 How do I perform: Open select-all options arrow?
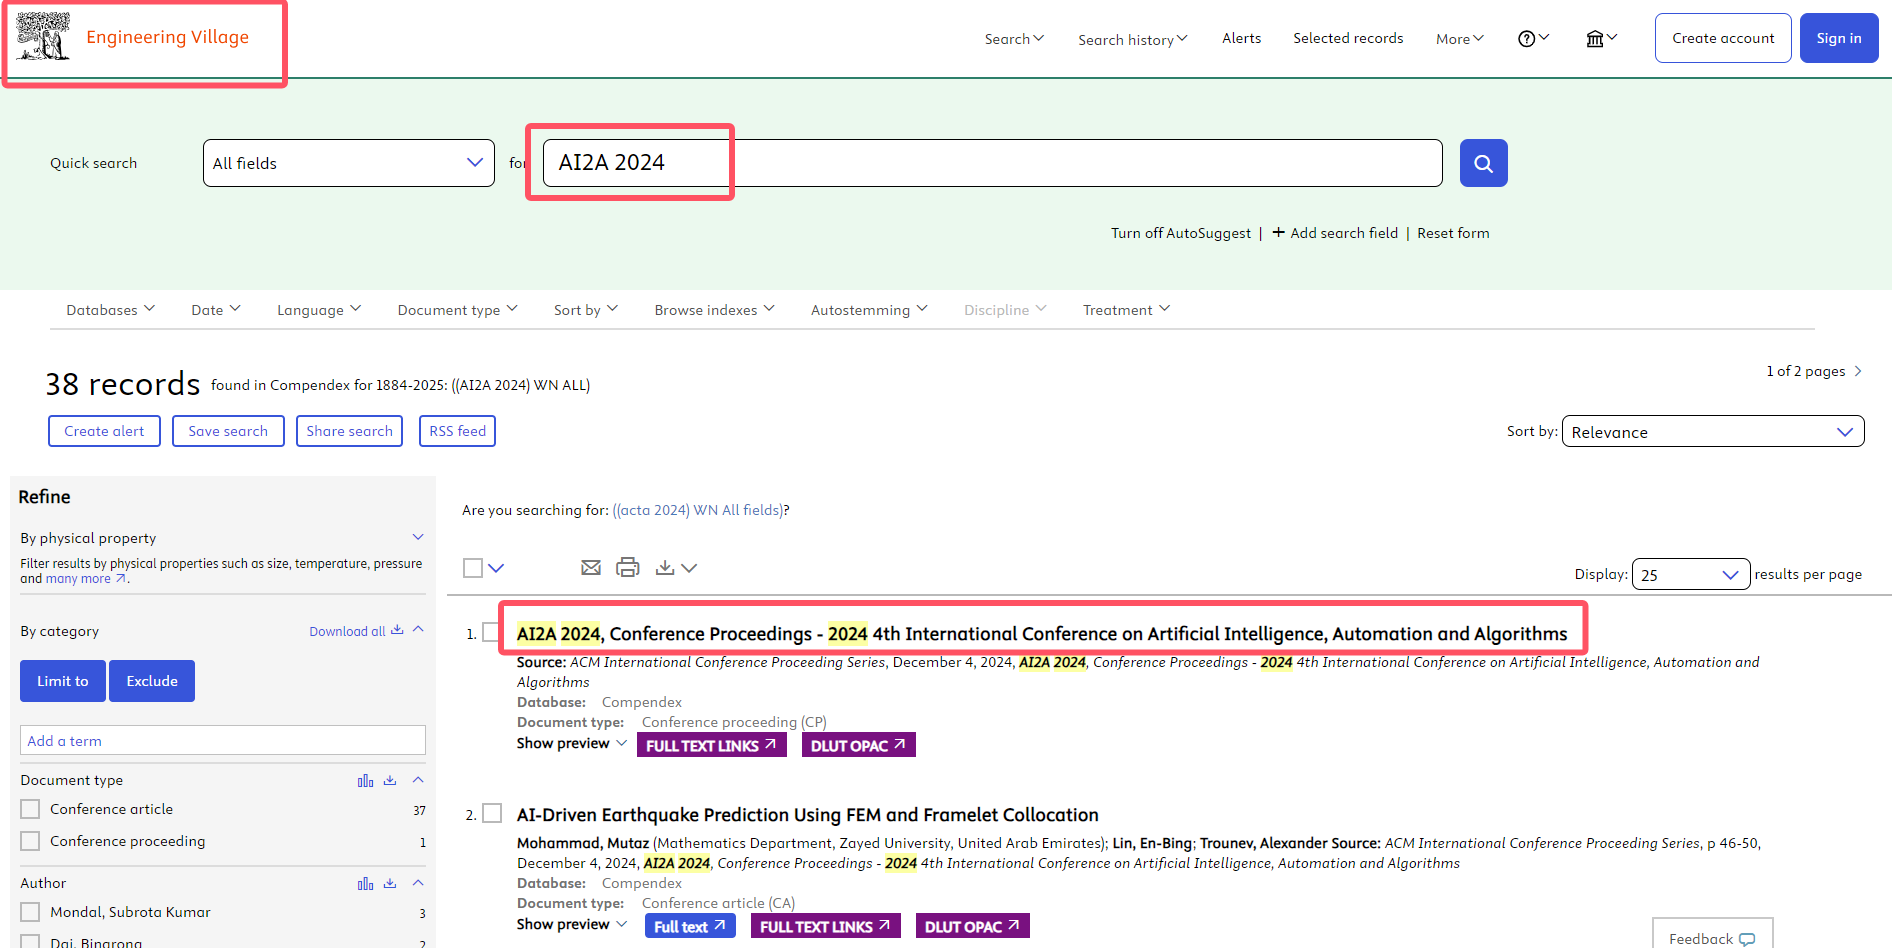[496, 568]
